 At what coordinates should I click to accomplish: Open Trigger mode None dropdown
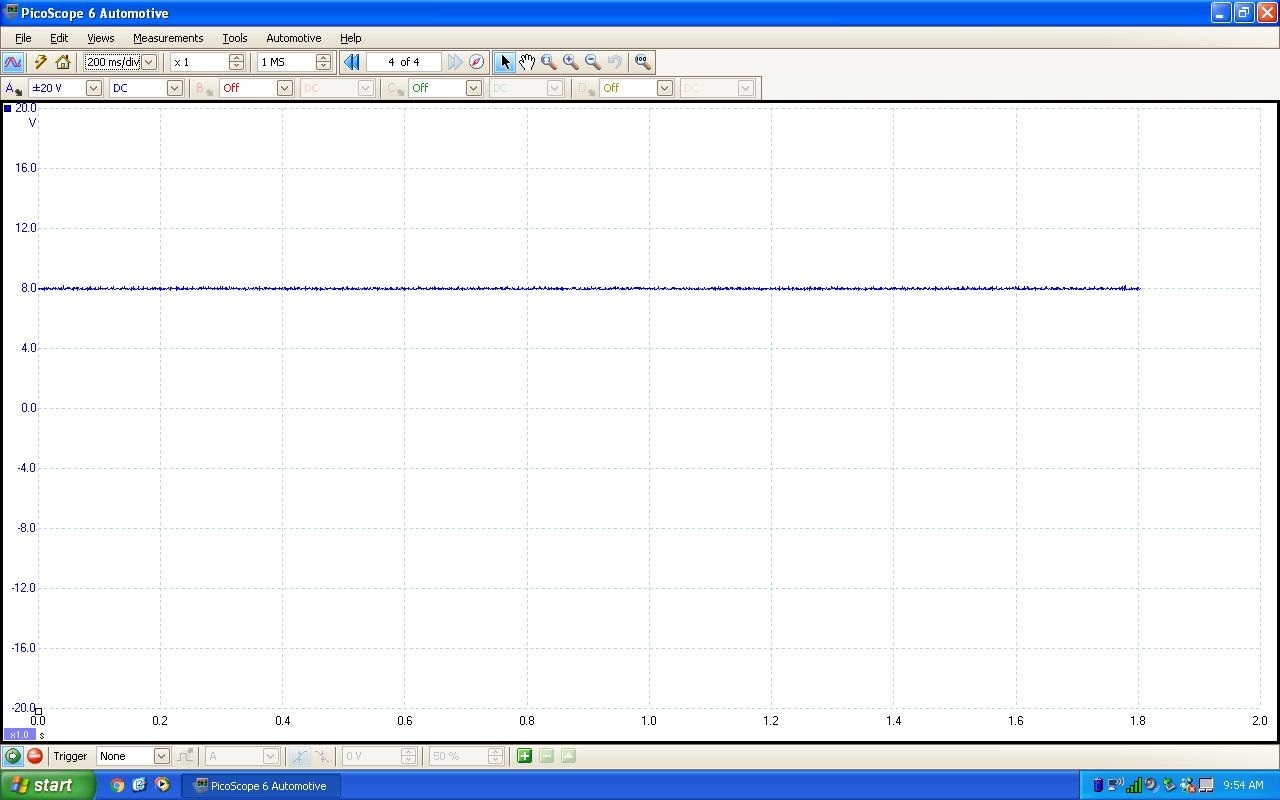pos(161,756)
